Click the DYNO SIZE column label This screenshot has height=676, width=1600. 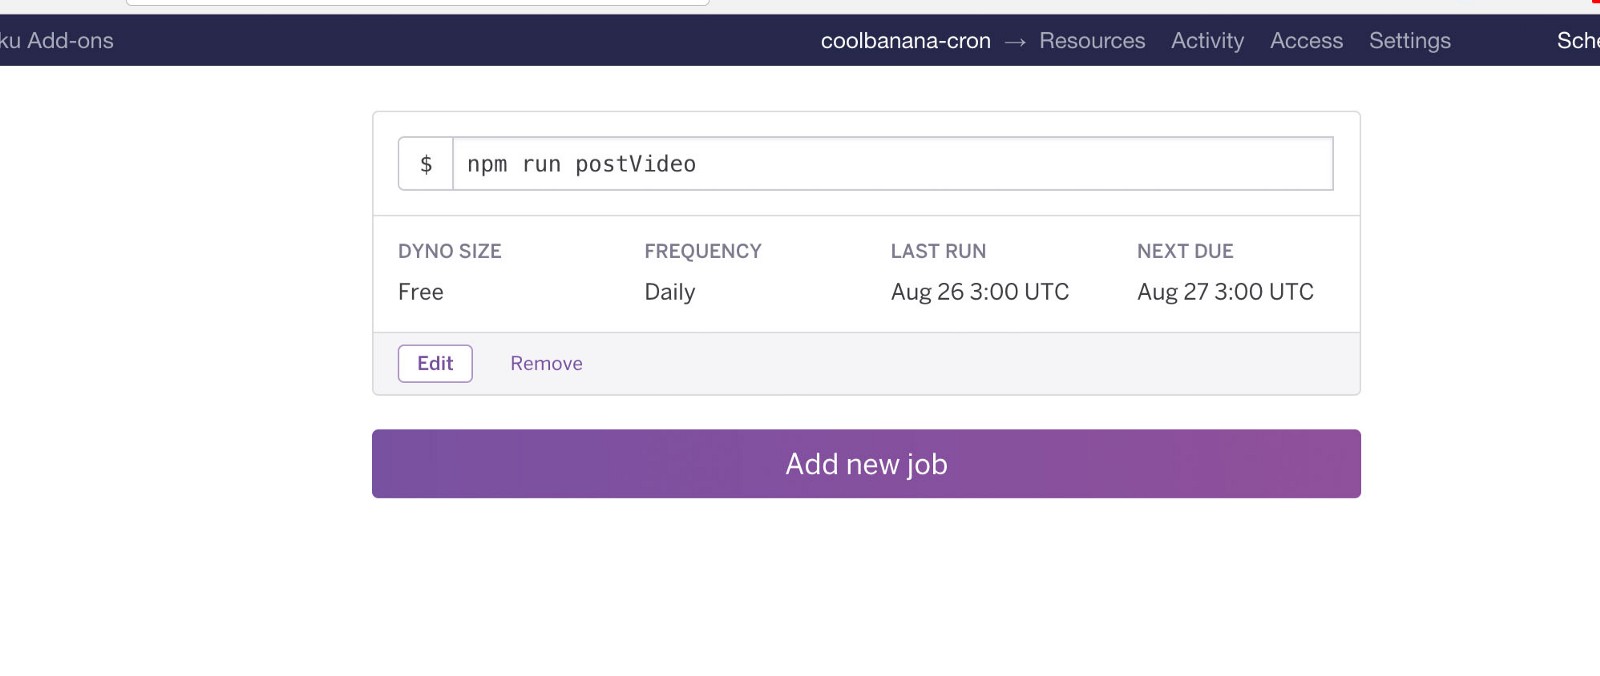pos(450,251)
